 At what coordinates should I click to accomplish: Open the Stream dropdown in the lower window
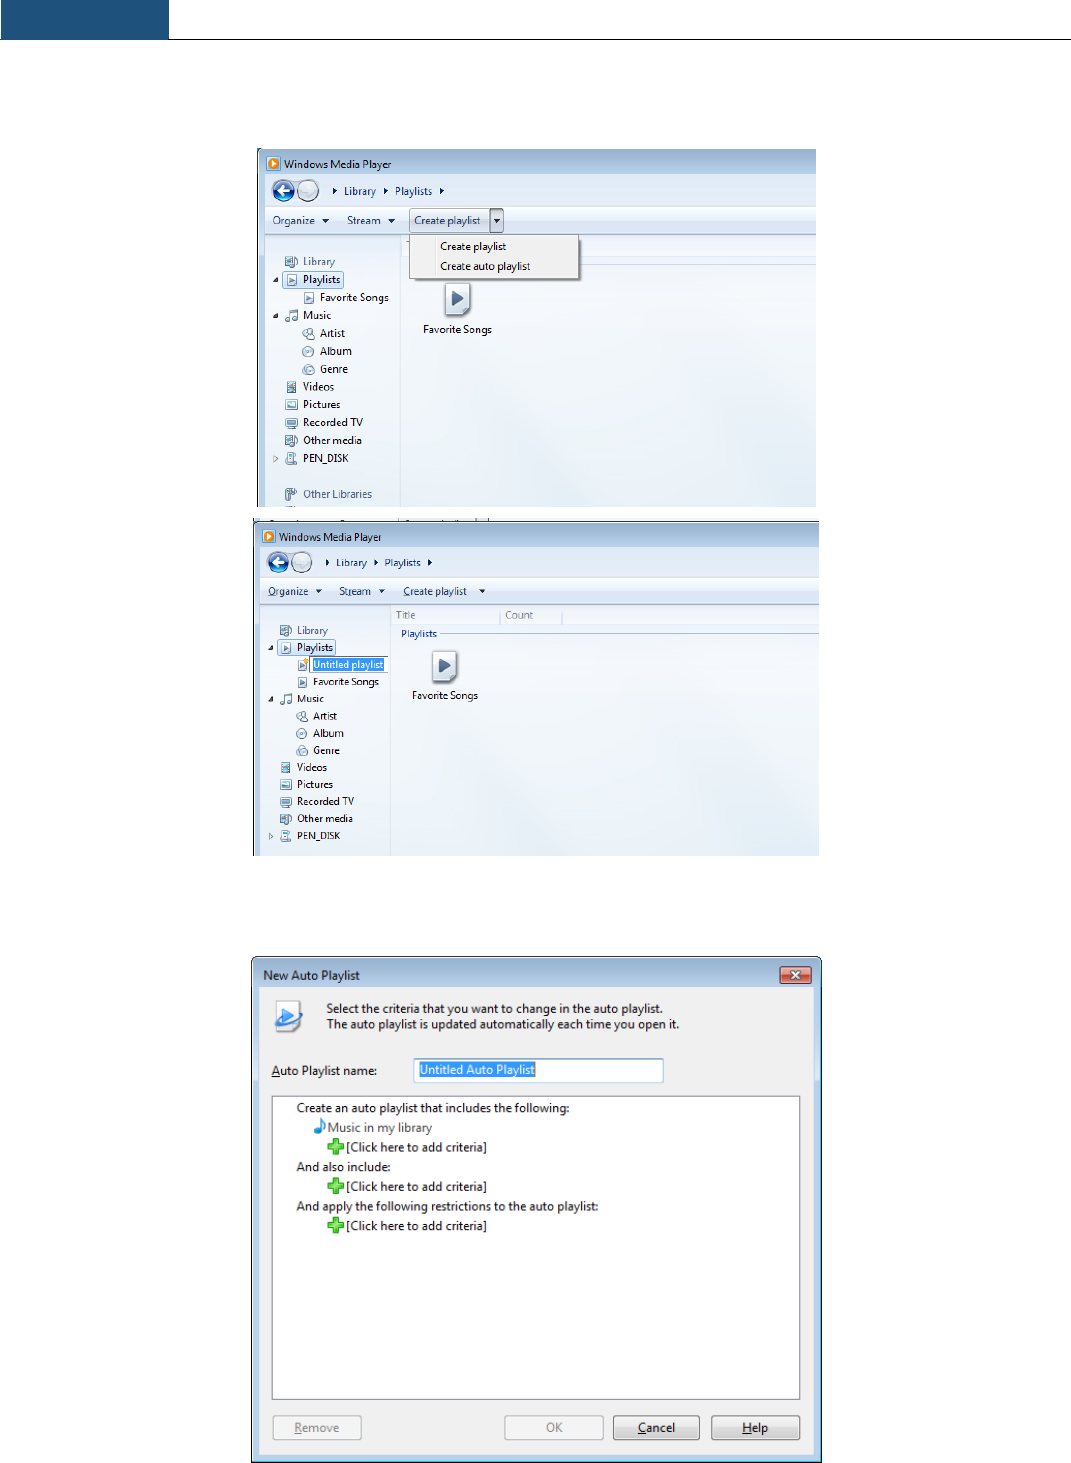coord(362,592)
